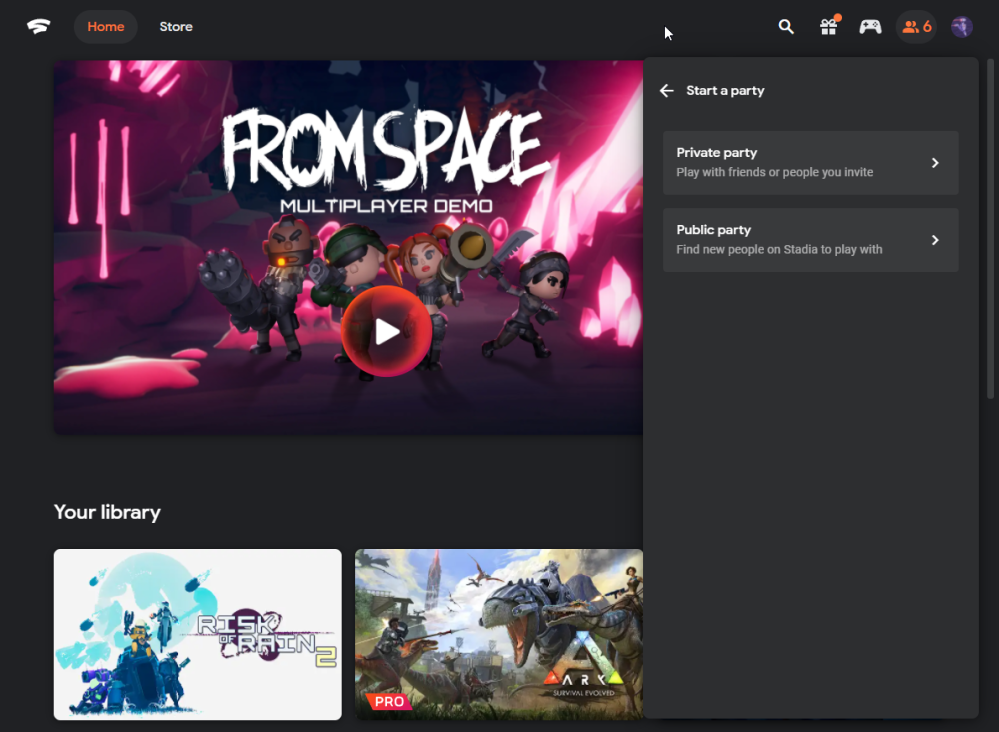The image size is (999, 732).
Task: Choose the Public party option label
Action: coord(713,230)
